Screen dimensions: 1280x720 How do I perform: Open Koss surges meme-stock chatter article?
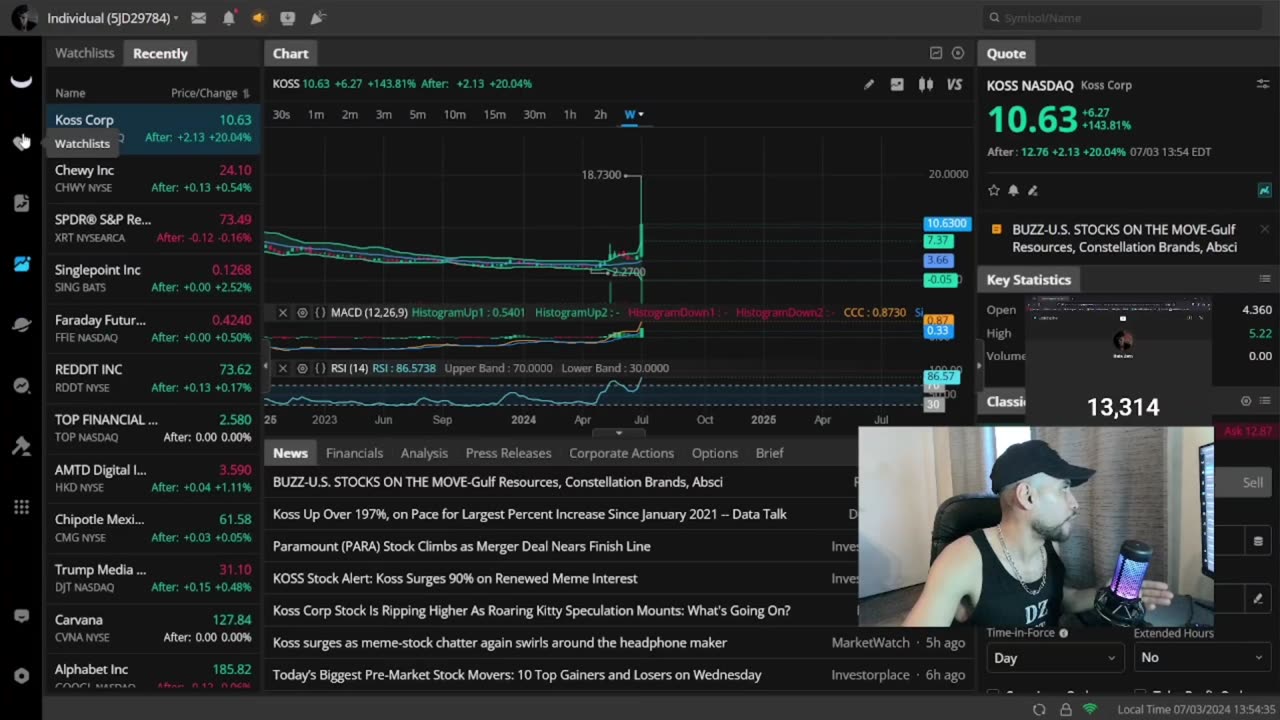coord(500,643)
